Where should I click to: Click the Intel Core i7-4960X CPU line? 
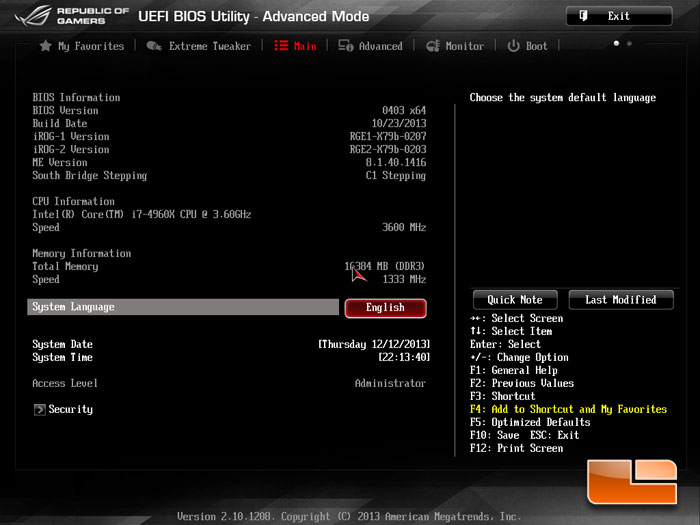coord(142,214)
